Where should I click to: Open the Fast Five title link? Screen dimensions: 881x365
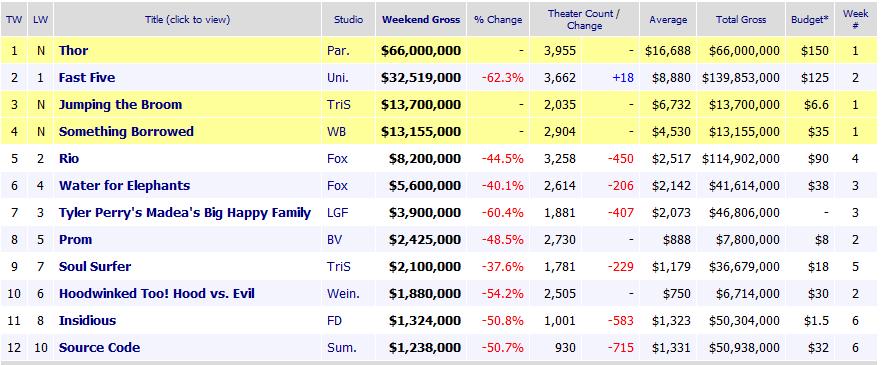[x=87, y=77]
